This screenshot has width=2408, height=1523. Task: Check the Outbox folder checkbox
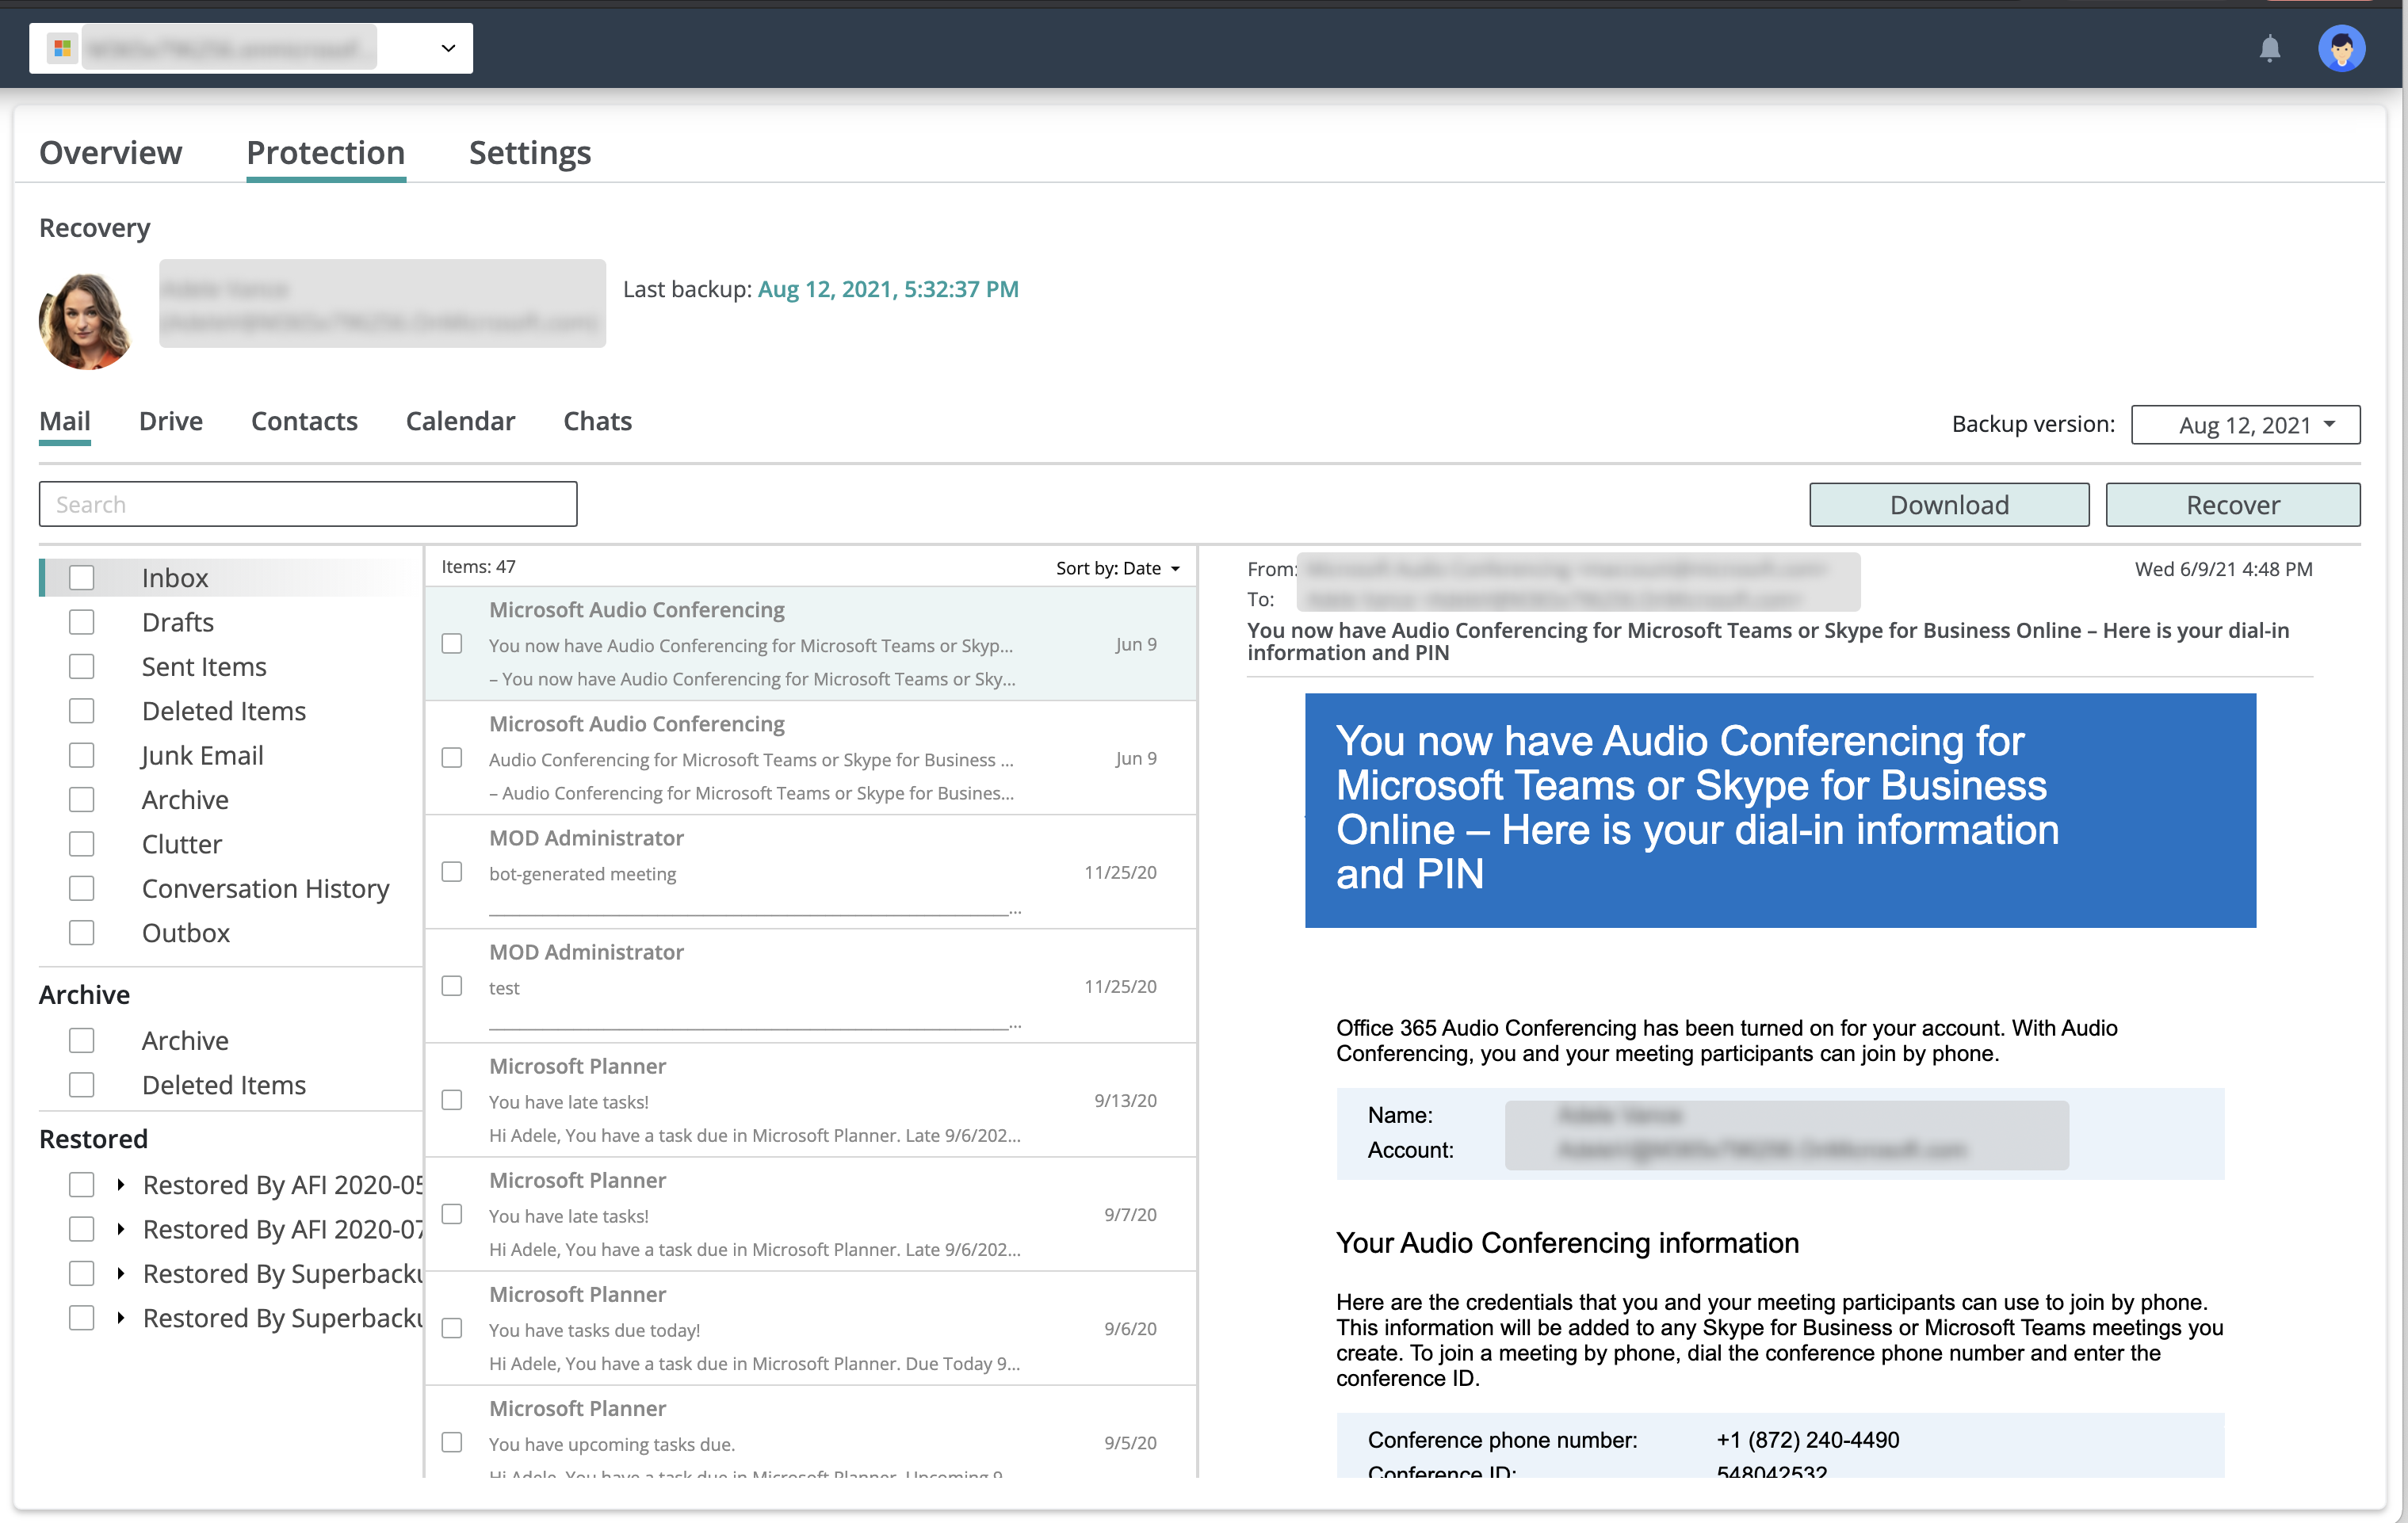tap(82, 933)
